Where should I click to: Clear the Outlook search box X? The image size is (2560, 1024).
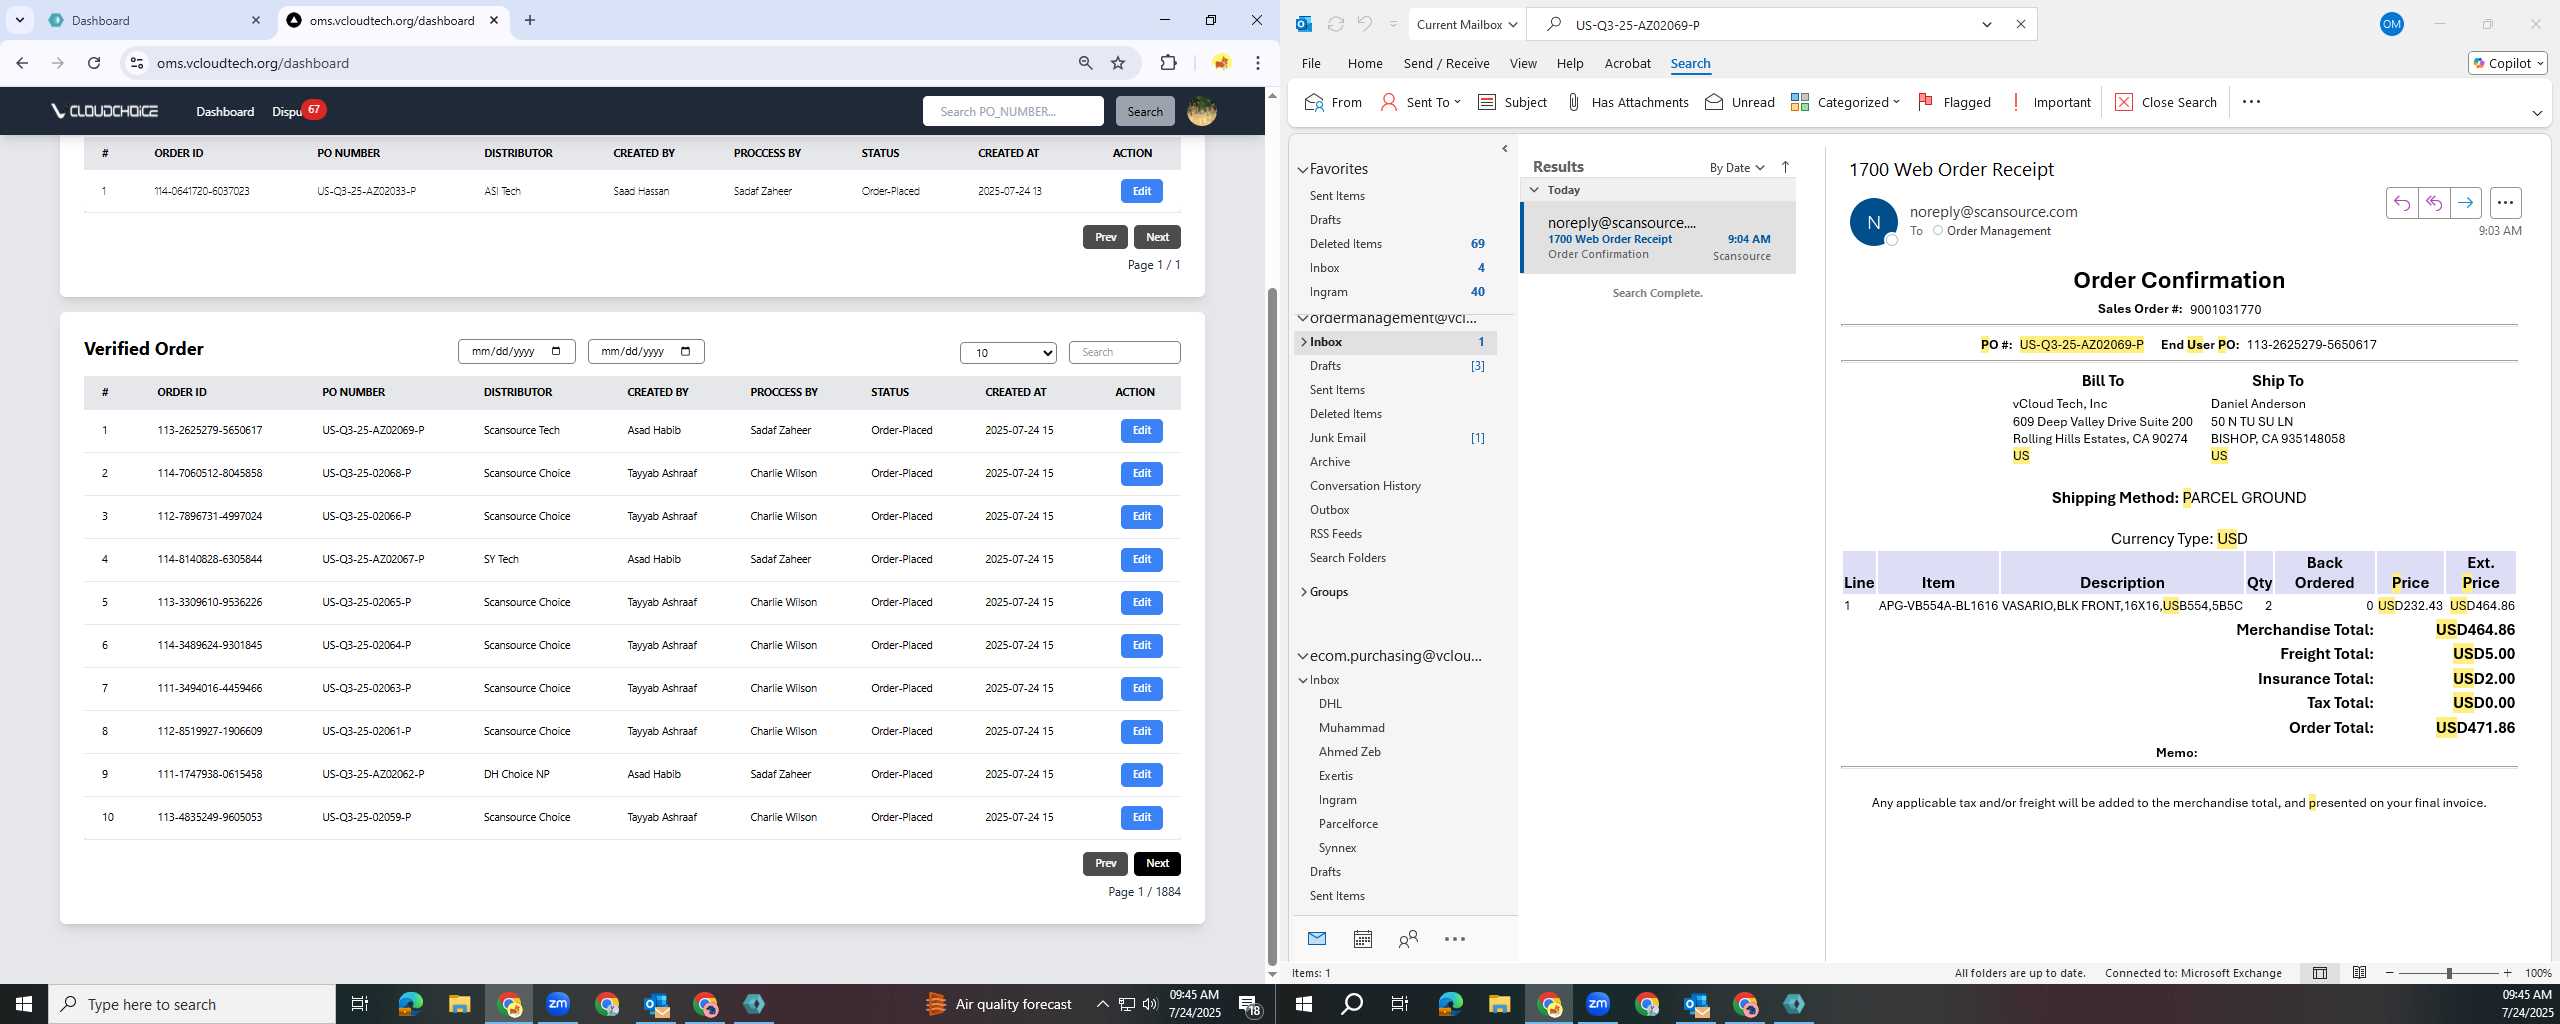2020,24
